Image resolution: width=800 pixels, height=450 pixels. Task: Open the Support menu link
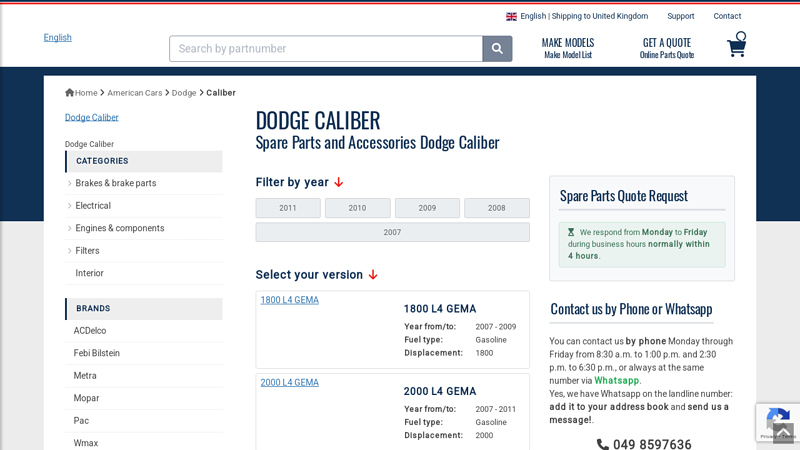(x=681, y=16)
